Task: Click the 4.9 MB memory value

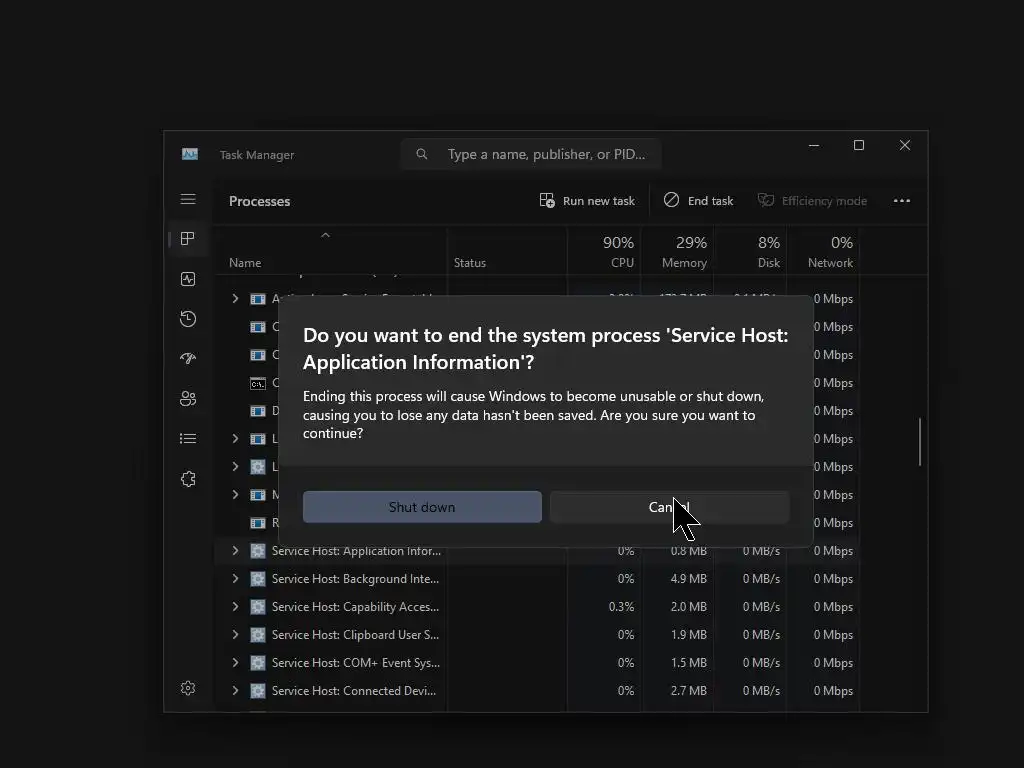Action: point(688,579)
